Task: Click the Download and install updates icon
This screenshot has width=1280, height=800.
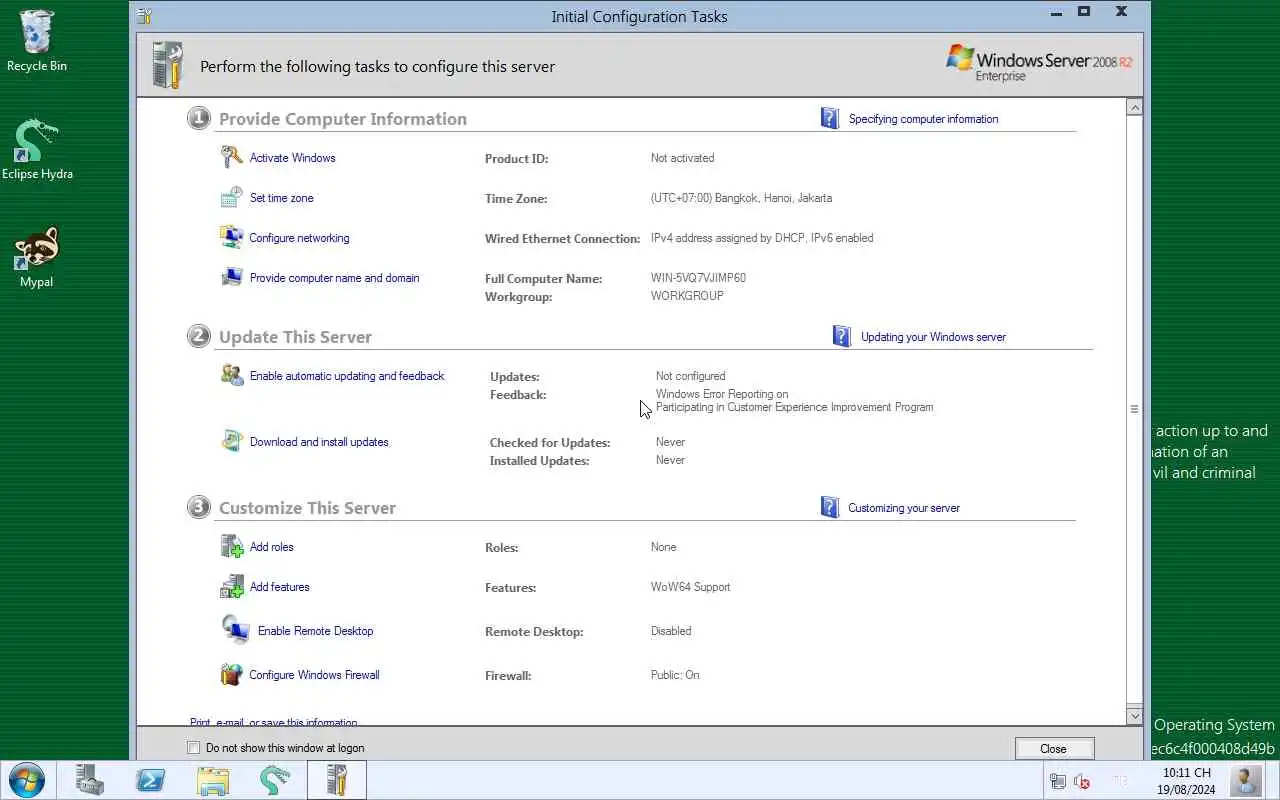Action: coord(232,441)
